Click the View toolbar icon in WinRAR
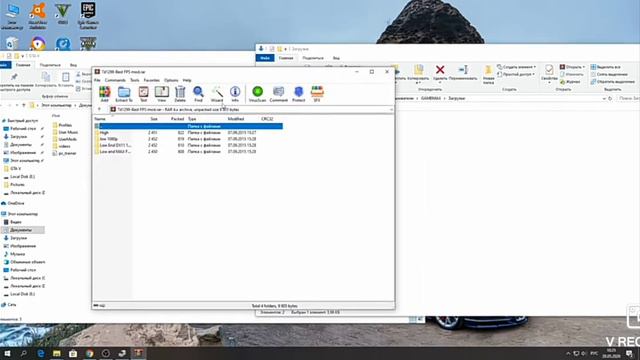This screenshot has width=640, height=360. click(x=162, y=94)
